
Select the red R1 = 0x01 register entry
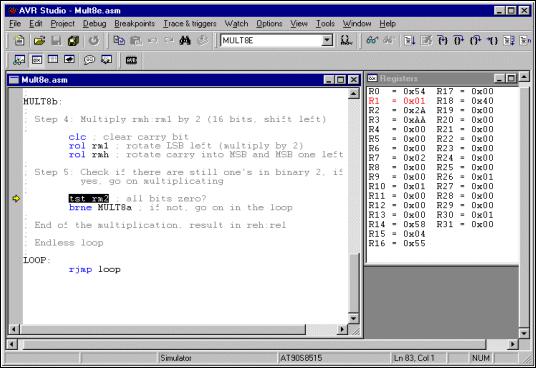(x=397, y=101)
